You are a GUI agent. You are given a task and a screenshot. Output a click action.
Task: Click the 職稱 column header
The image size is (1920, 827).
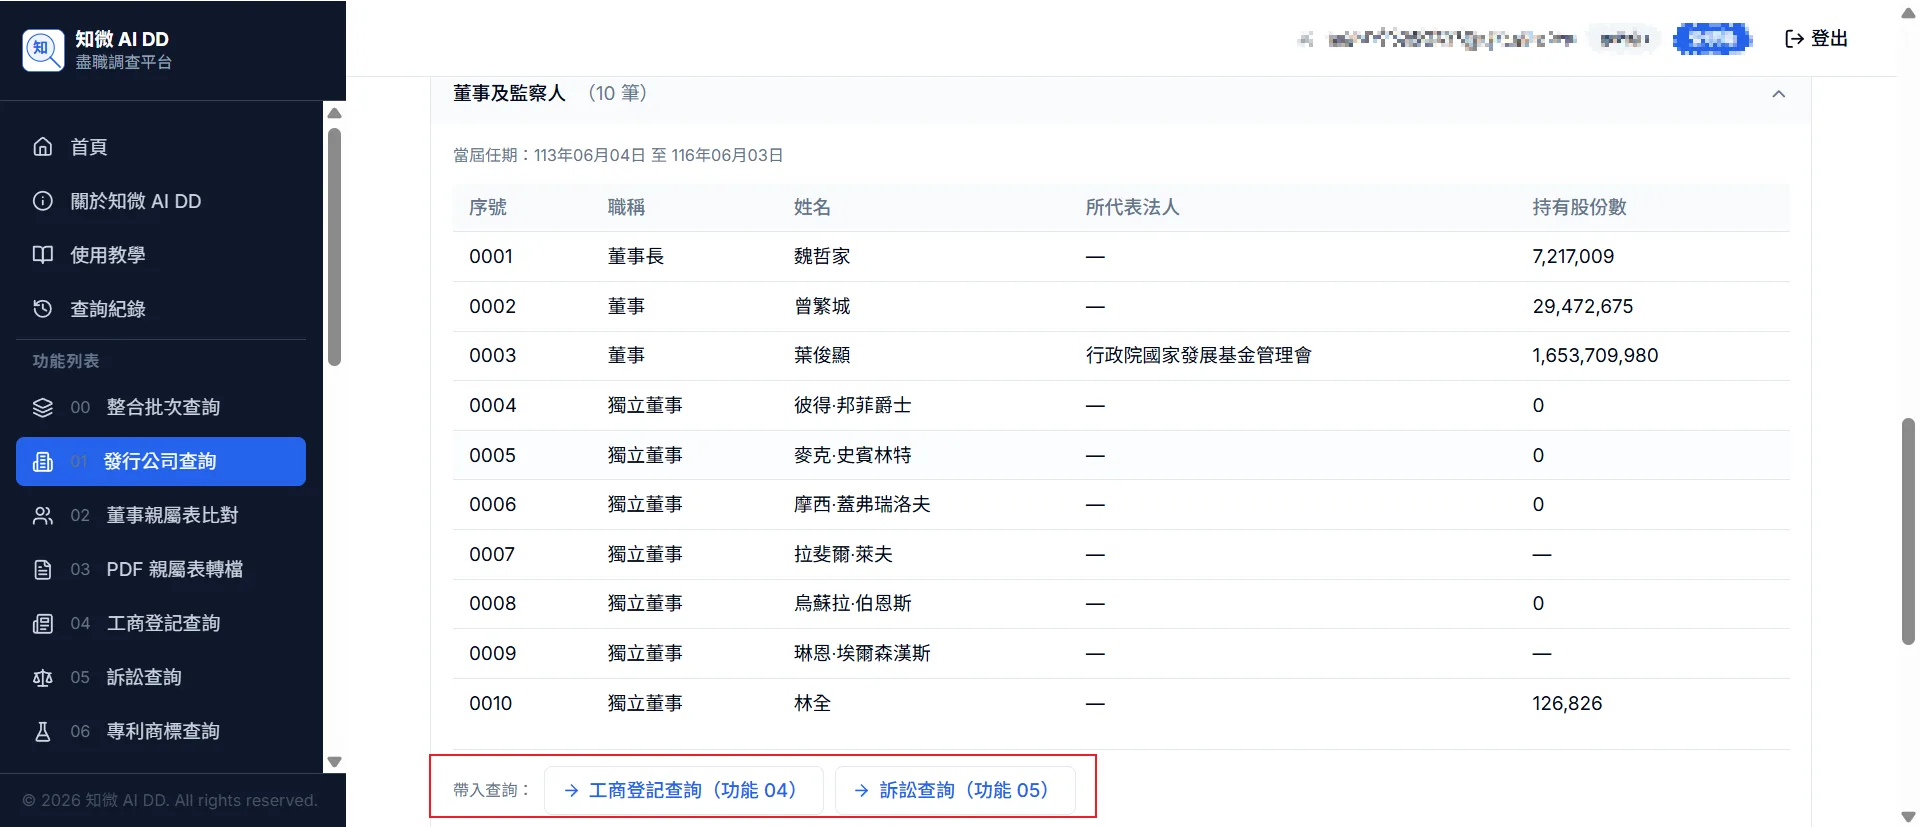626,207
